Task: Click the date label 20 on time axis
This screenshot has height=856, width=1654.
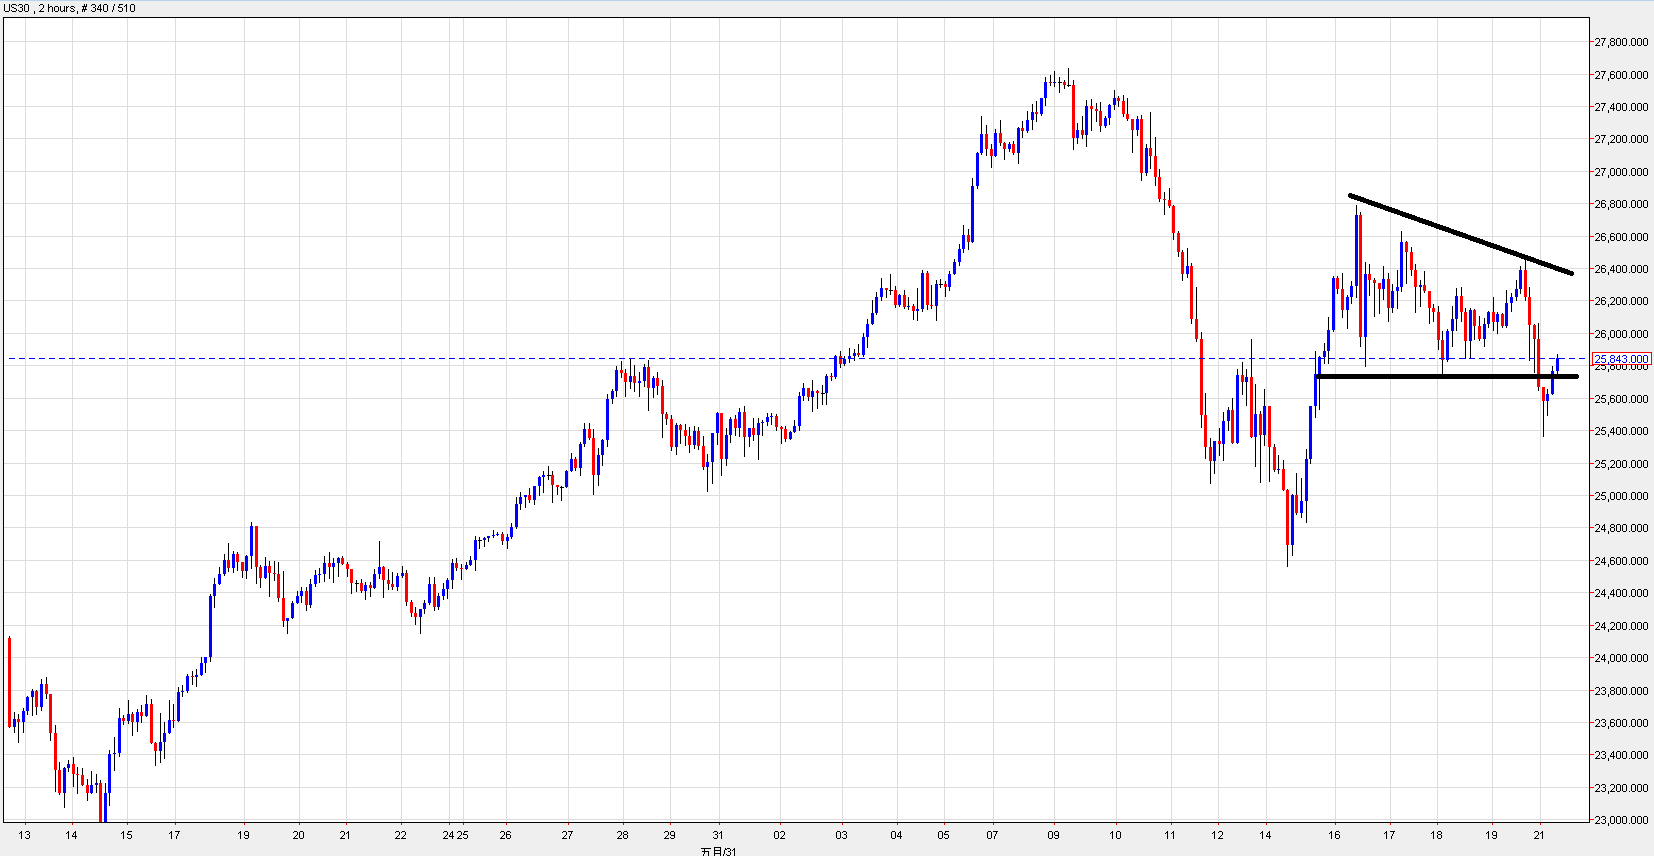Action: (x=299, y=835)
